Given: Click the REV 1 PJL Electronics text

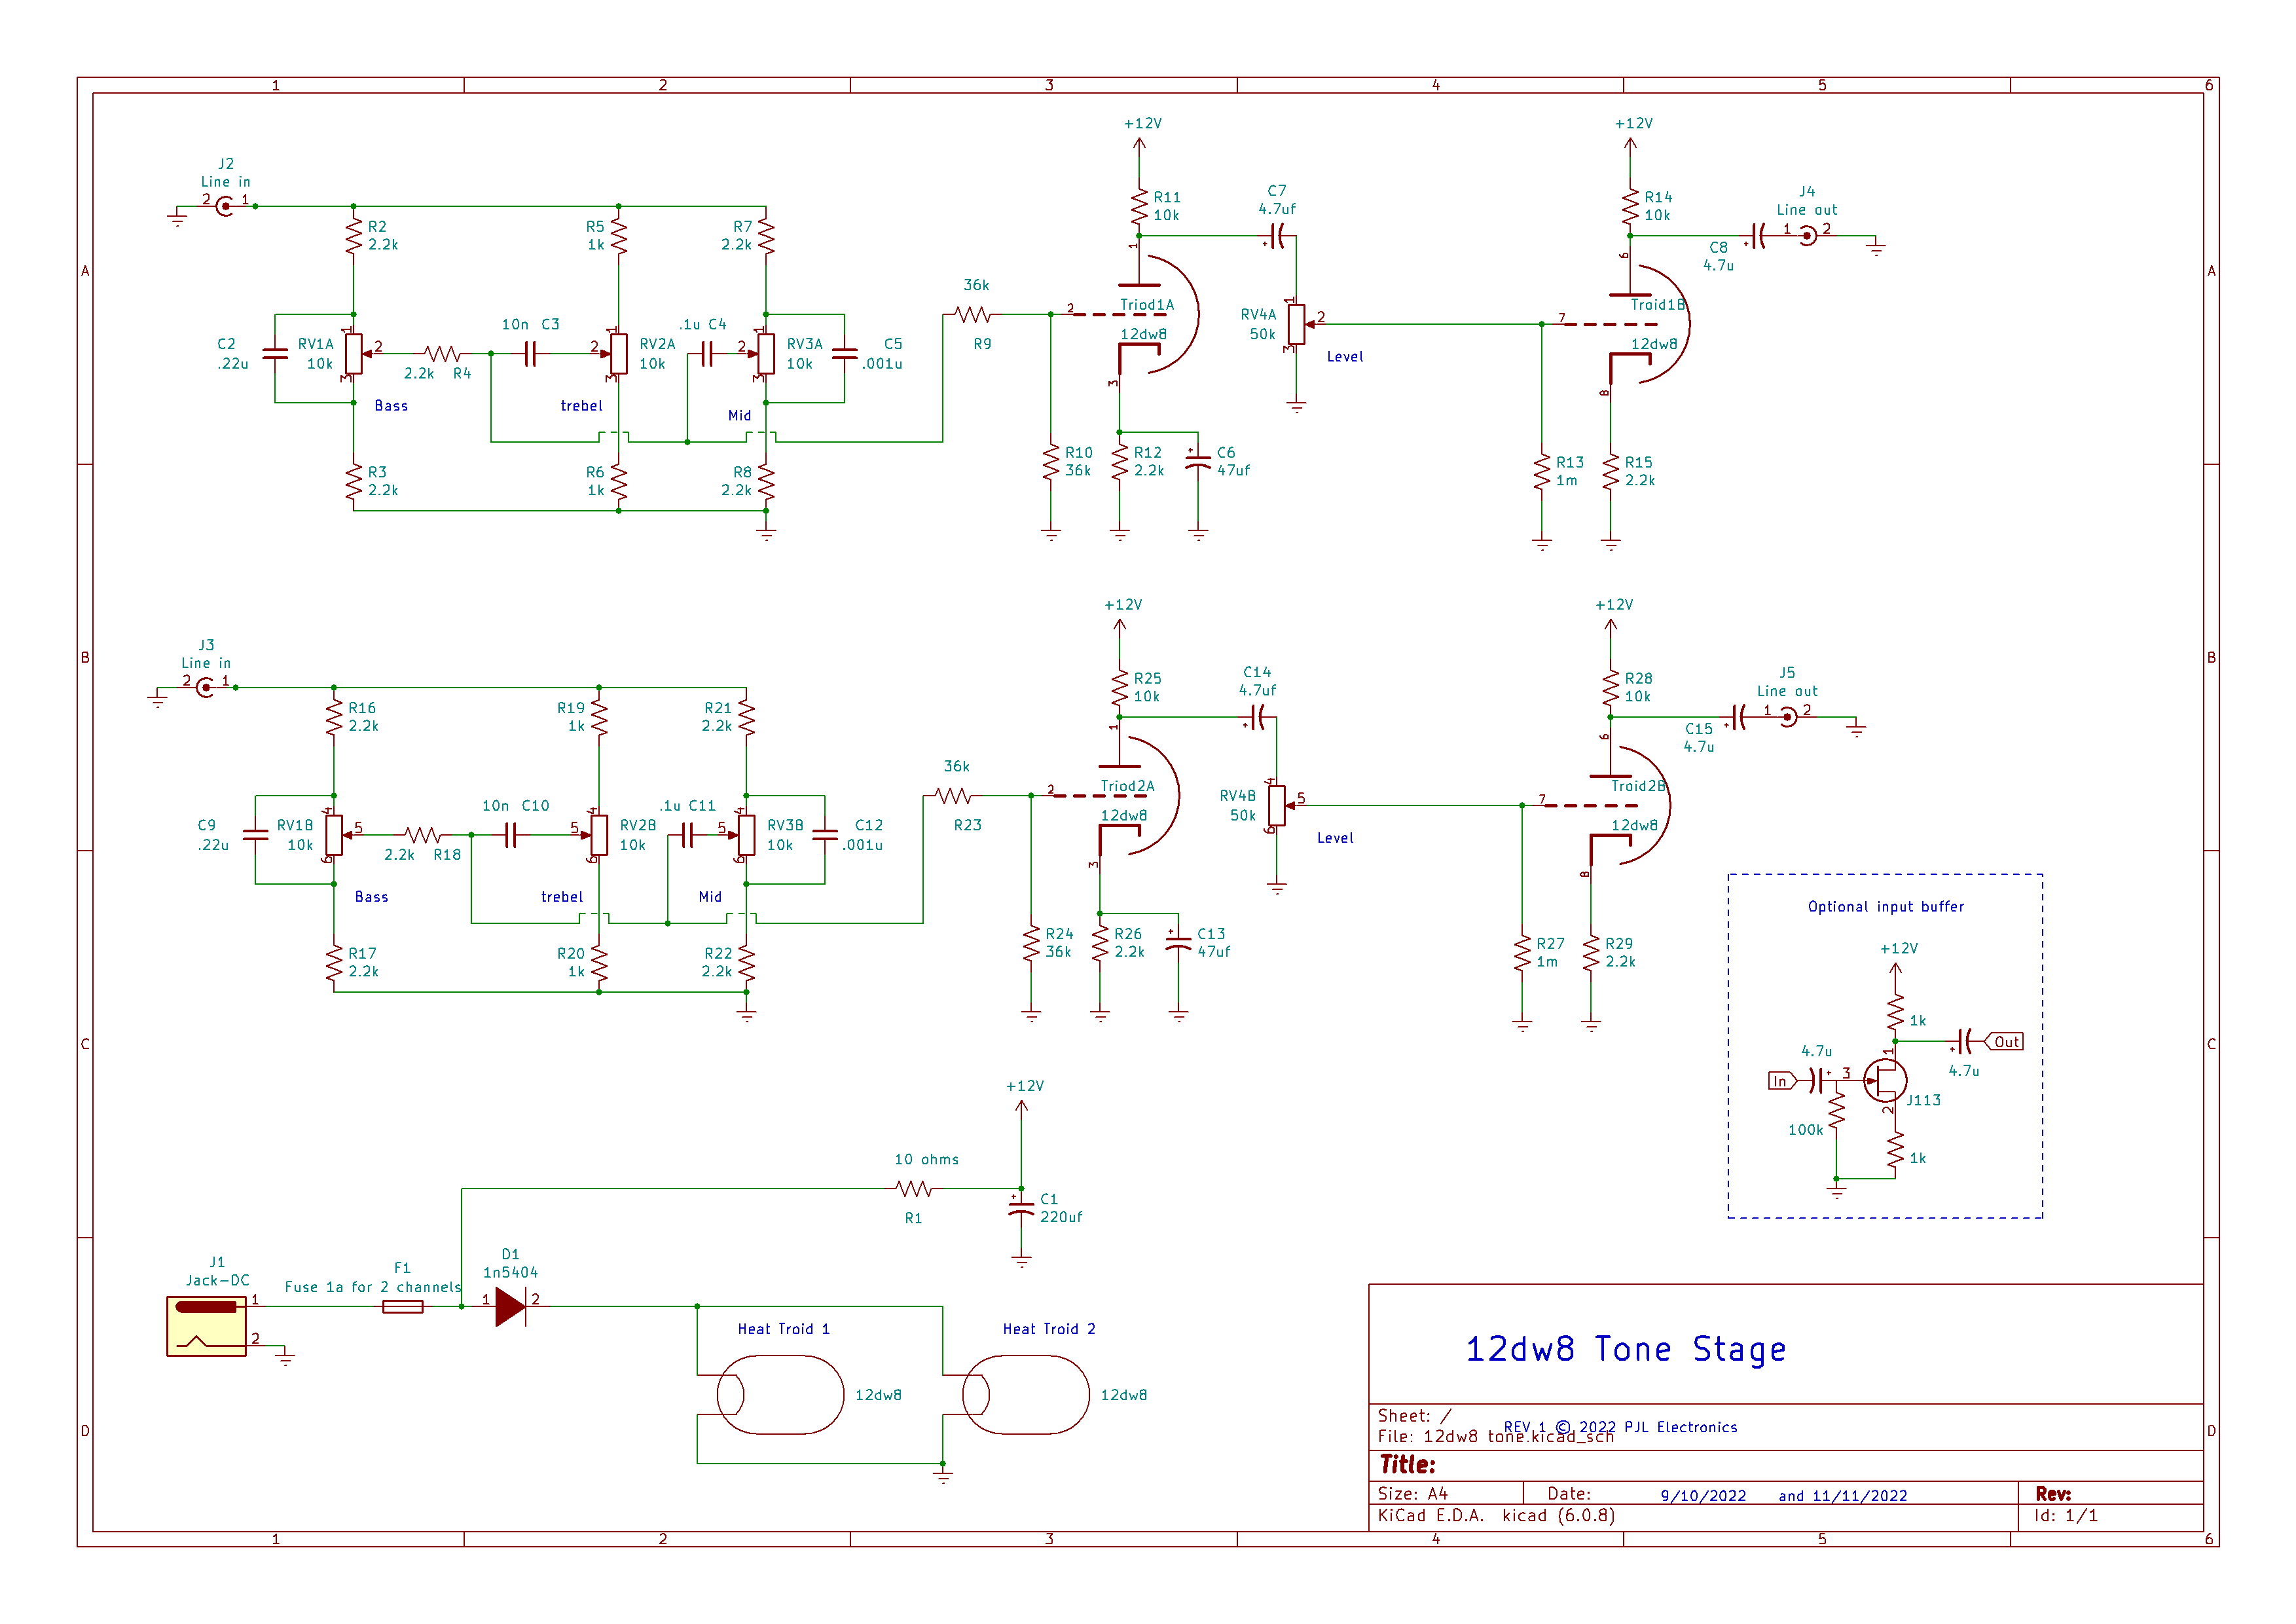Looking at the screenshot, I should (1620, 1427).
